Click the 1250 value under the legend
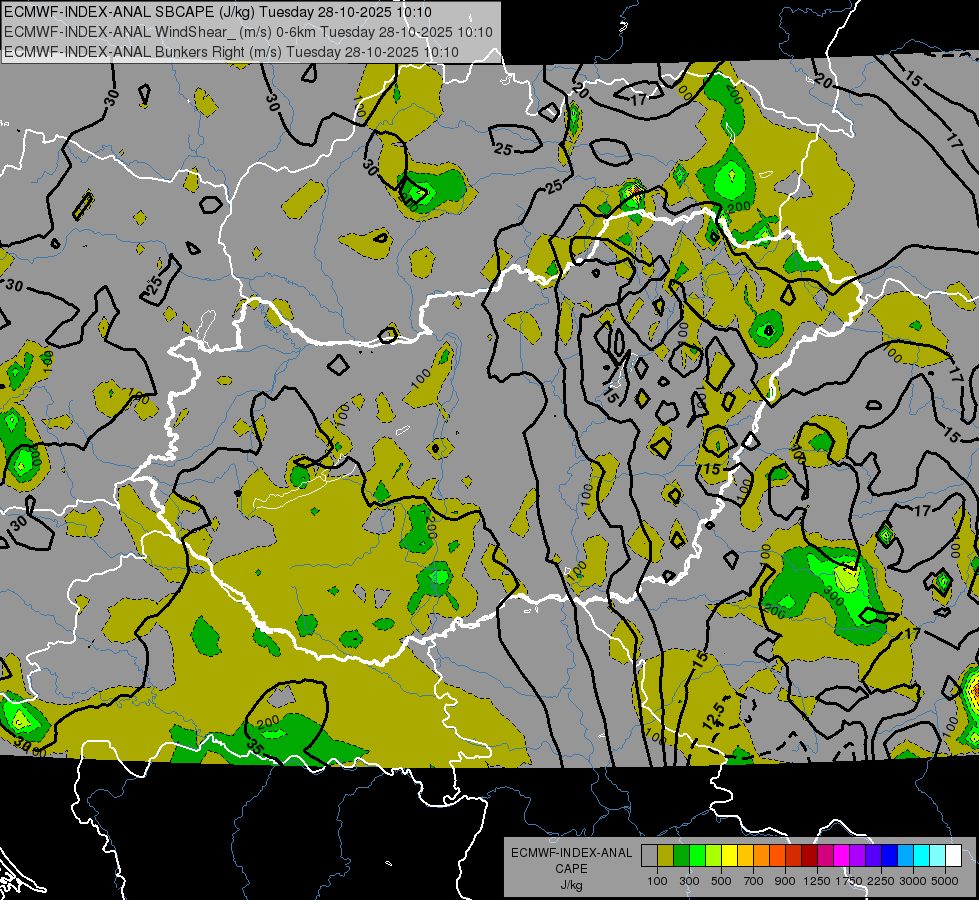Image resolution: width=979 pixels, height=900 pixels. click(x=817, y=881)
